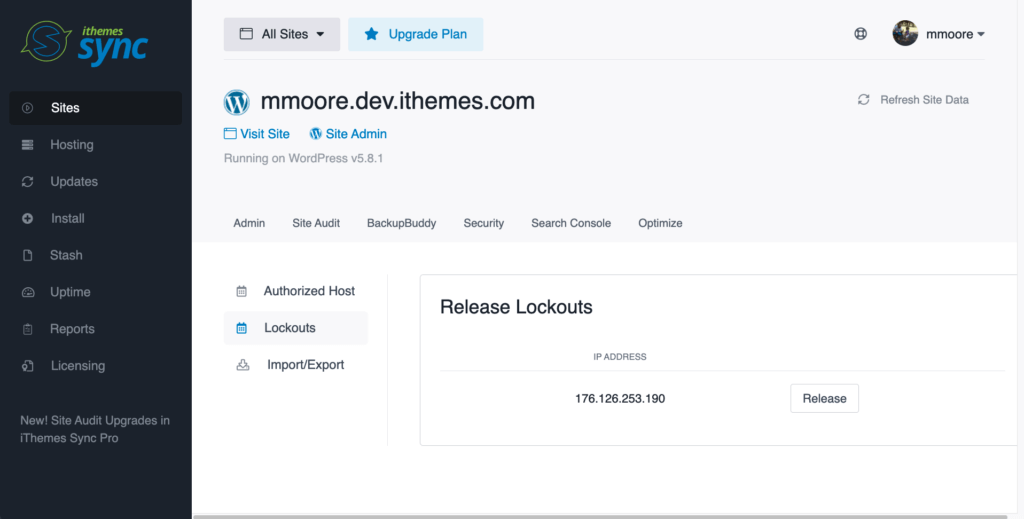Click the Stash file icon
The image size is (1024, 519).
(27, 255)
